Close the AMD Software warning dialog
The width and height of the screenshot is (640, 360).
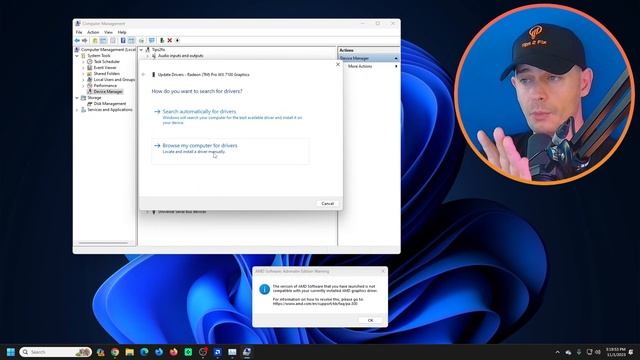383,271
